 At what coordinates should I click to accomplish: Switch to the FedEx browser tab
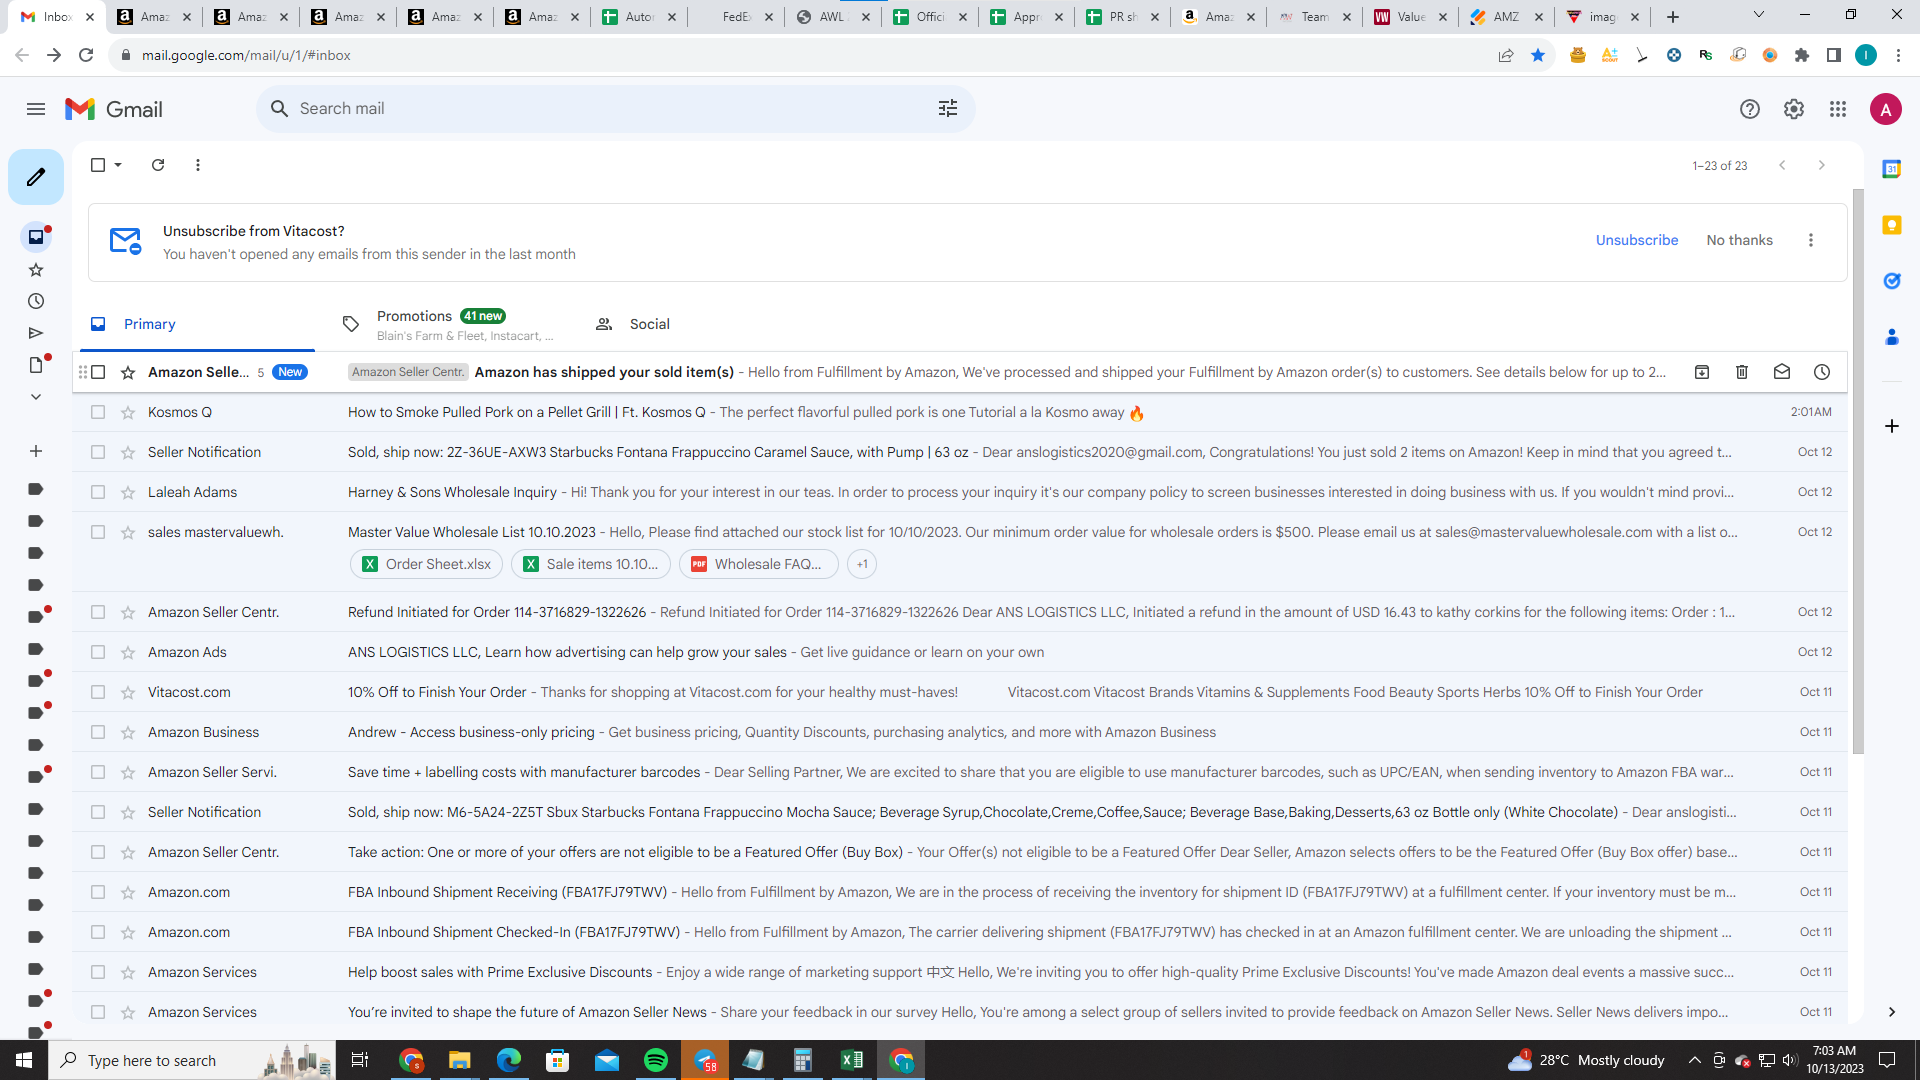tap(737, 17)
